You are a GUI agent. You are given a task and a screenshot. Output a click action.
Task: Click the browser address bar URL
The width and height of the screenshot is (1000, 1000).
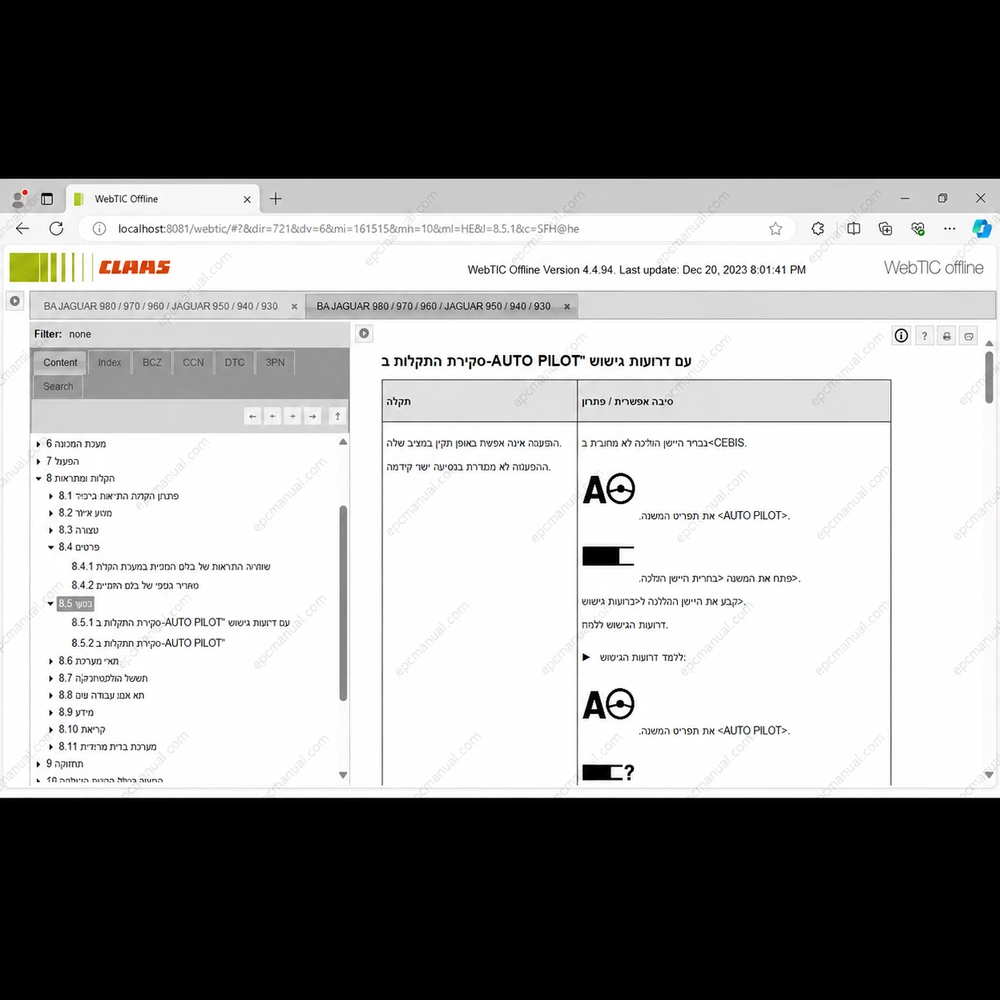pos(348,228)
